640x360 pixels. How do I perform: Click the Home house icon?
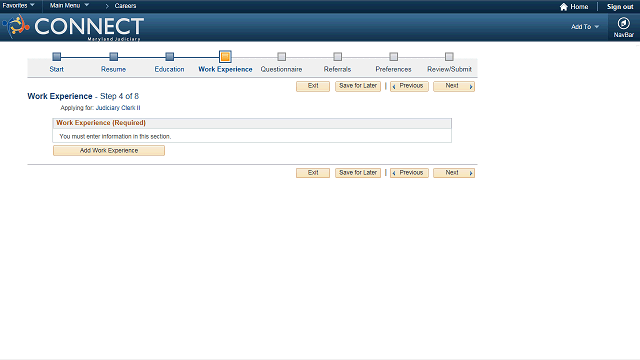[564, 7]
